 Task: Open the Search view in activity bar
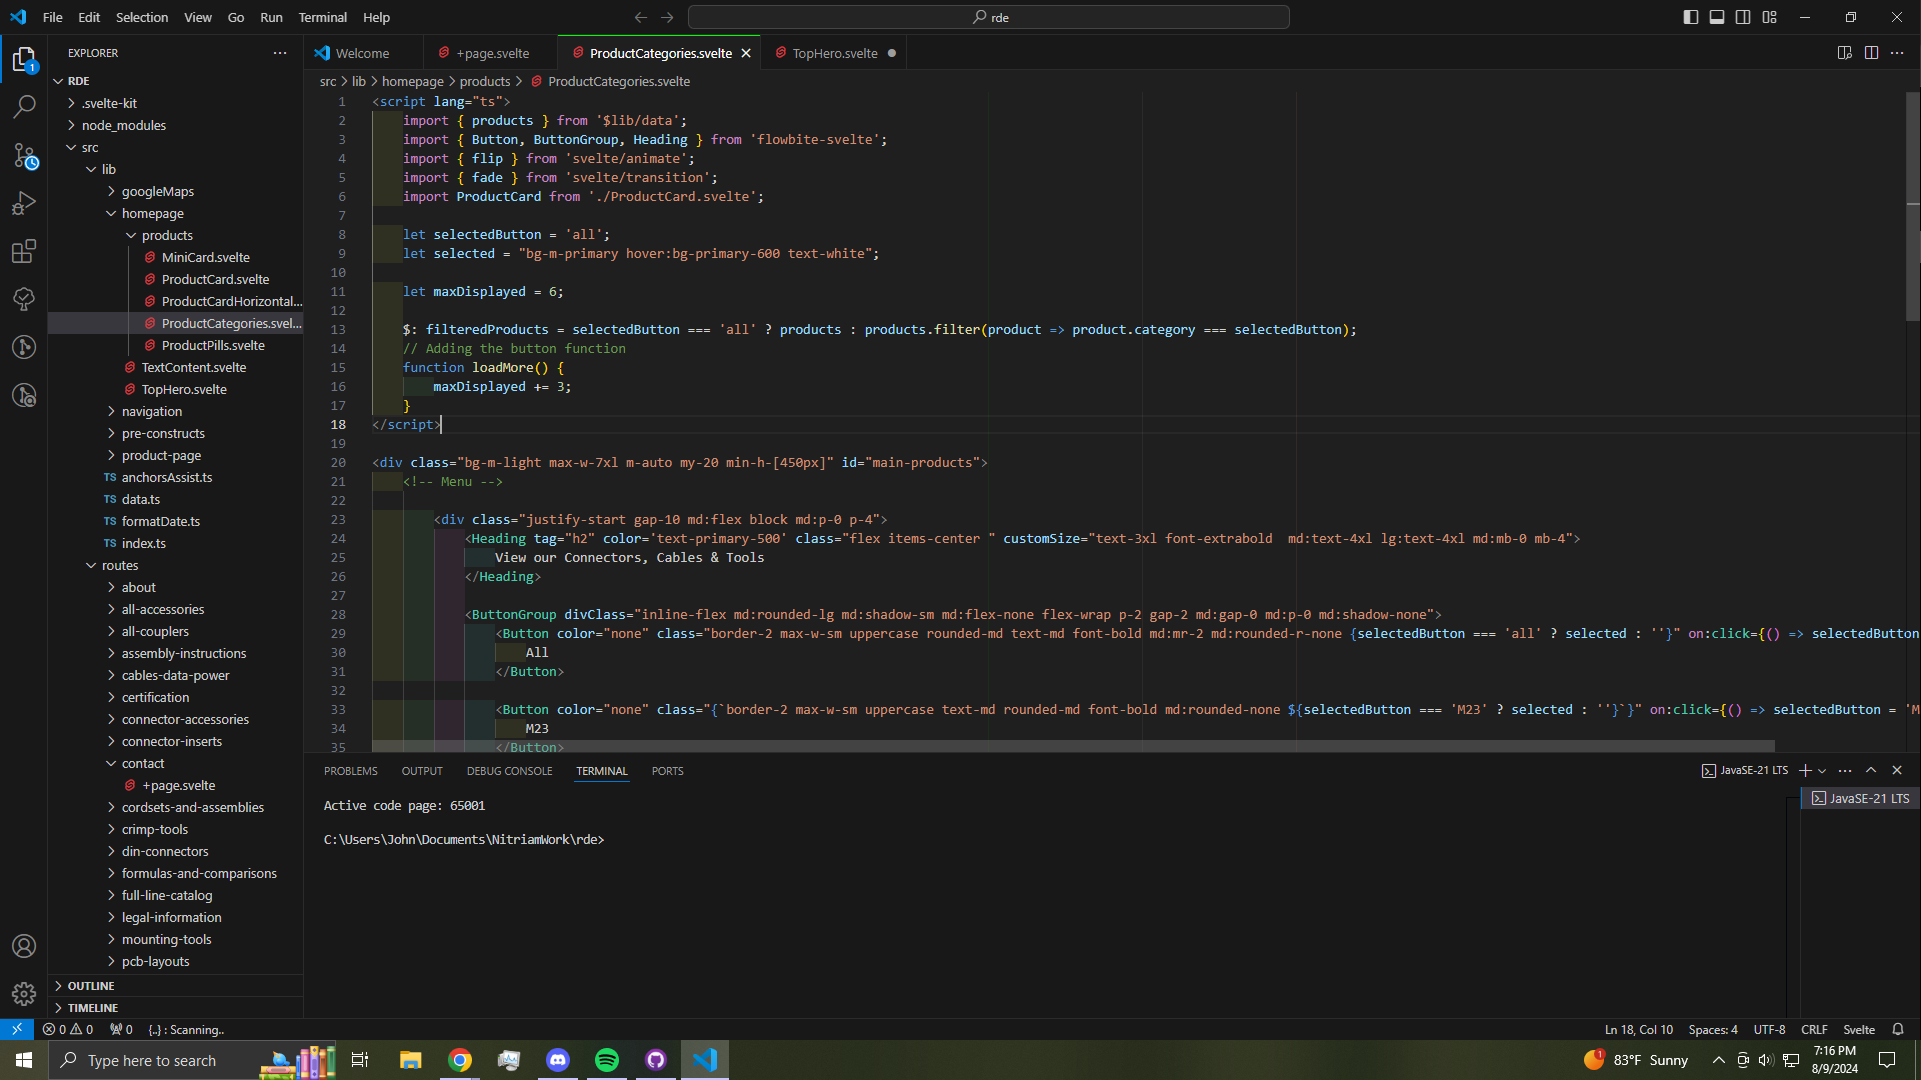(x=24, y=106)
